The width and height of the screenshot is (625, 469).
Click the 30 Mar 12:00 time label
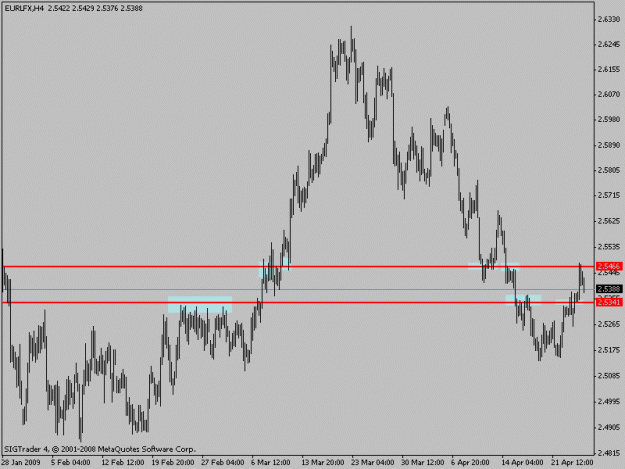point(423,462)
